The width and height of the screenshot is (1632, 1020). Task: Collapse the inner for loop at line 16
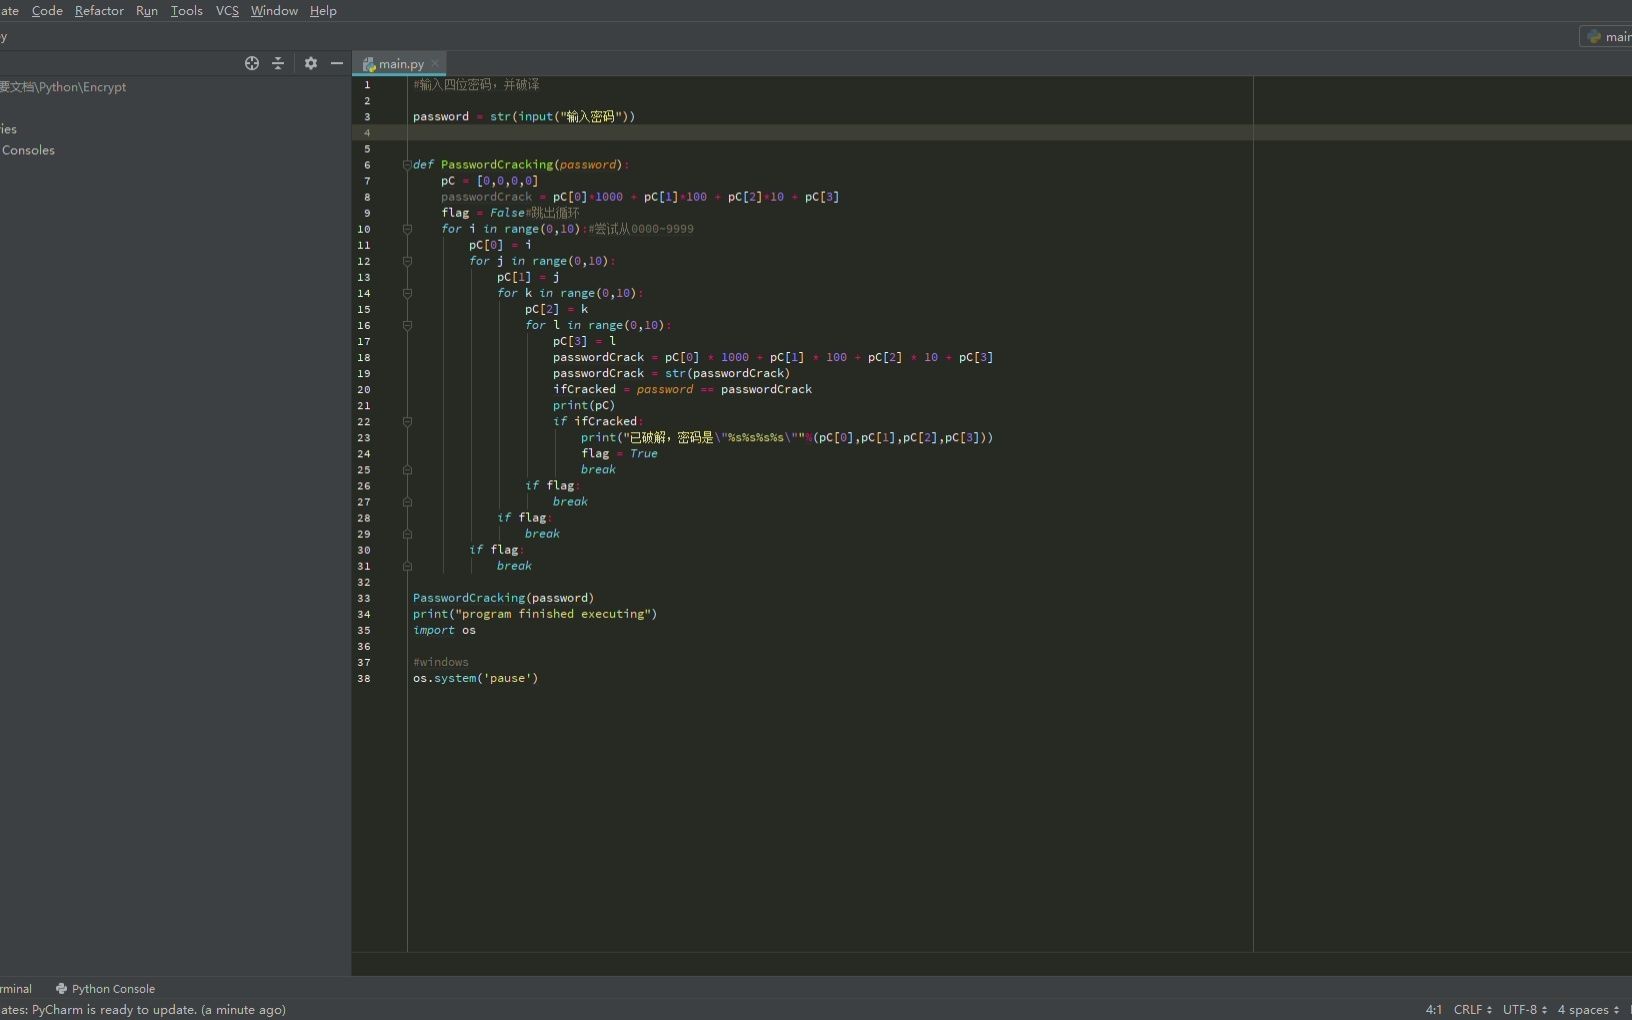(407, 326)
